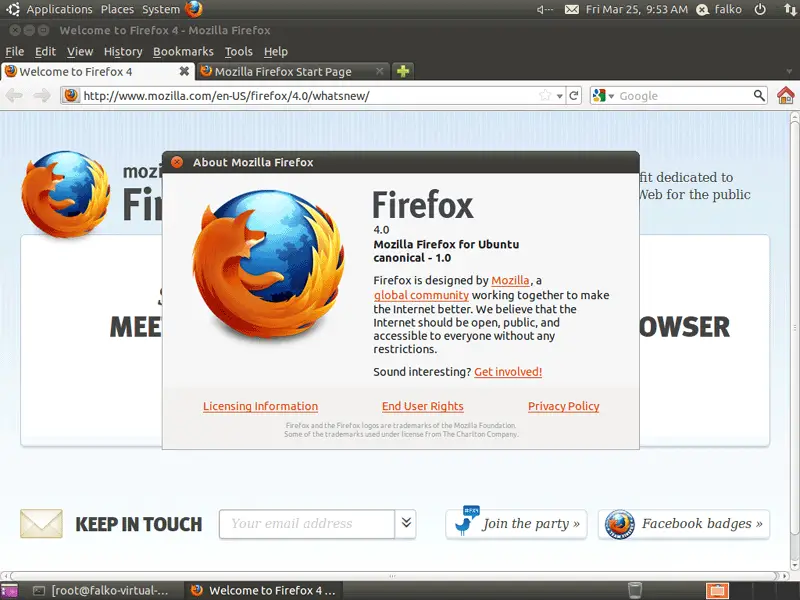Screen dimensions: 800x600
Task: Open the Tools menu
Action: 238,52
